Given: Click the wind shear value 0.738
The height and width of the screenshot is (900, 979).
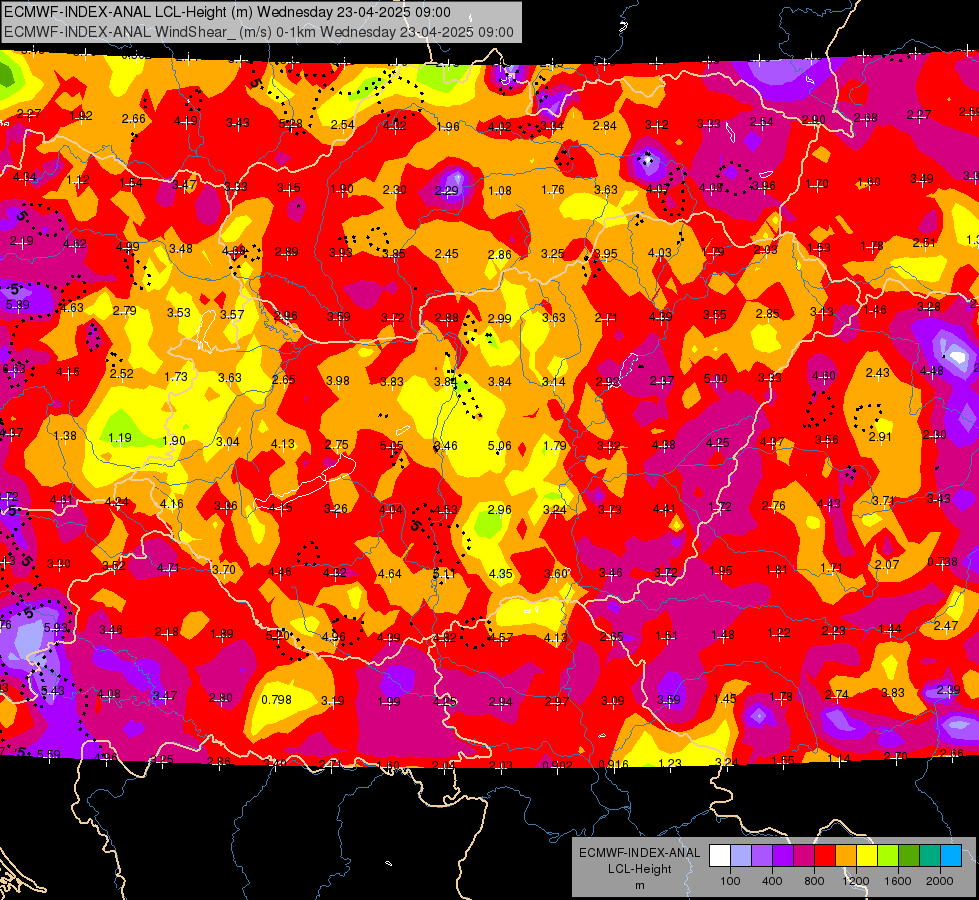Looking at the screenshot, I should [942, 561].
